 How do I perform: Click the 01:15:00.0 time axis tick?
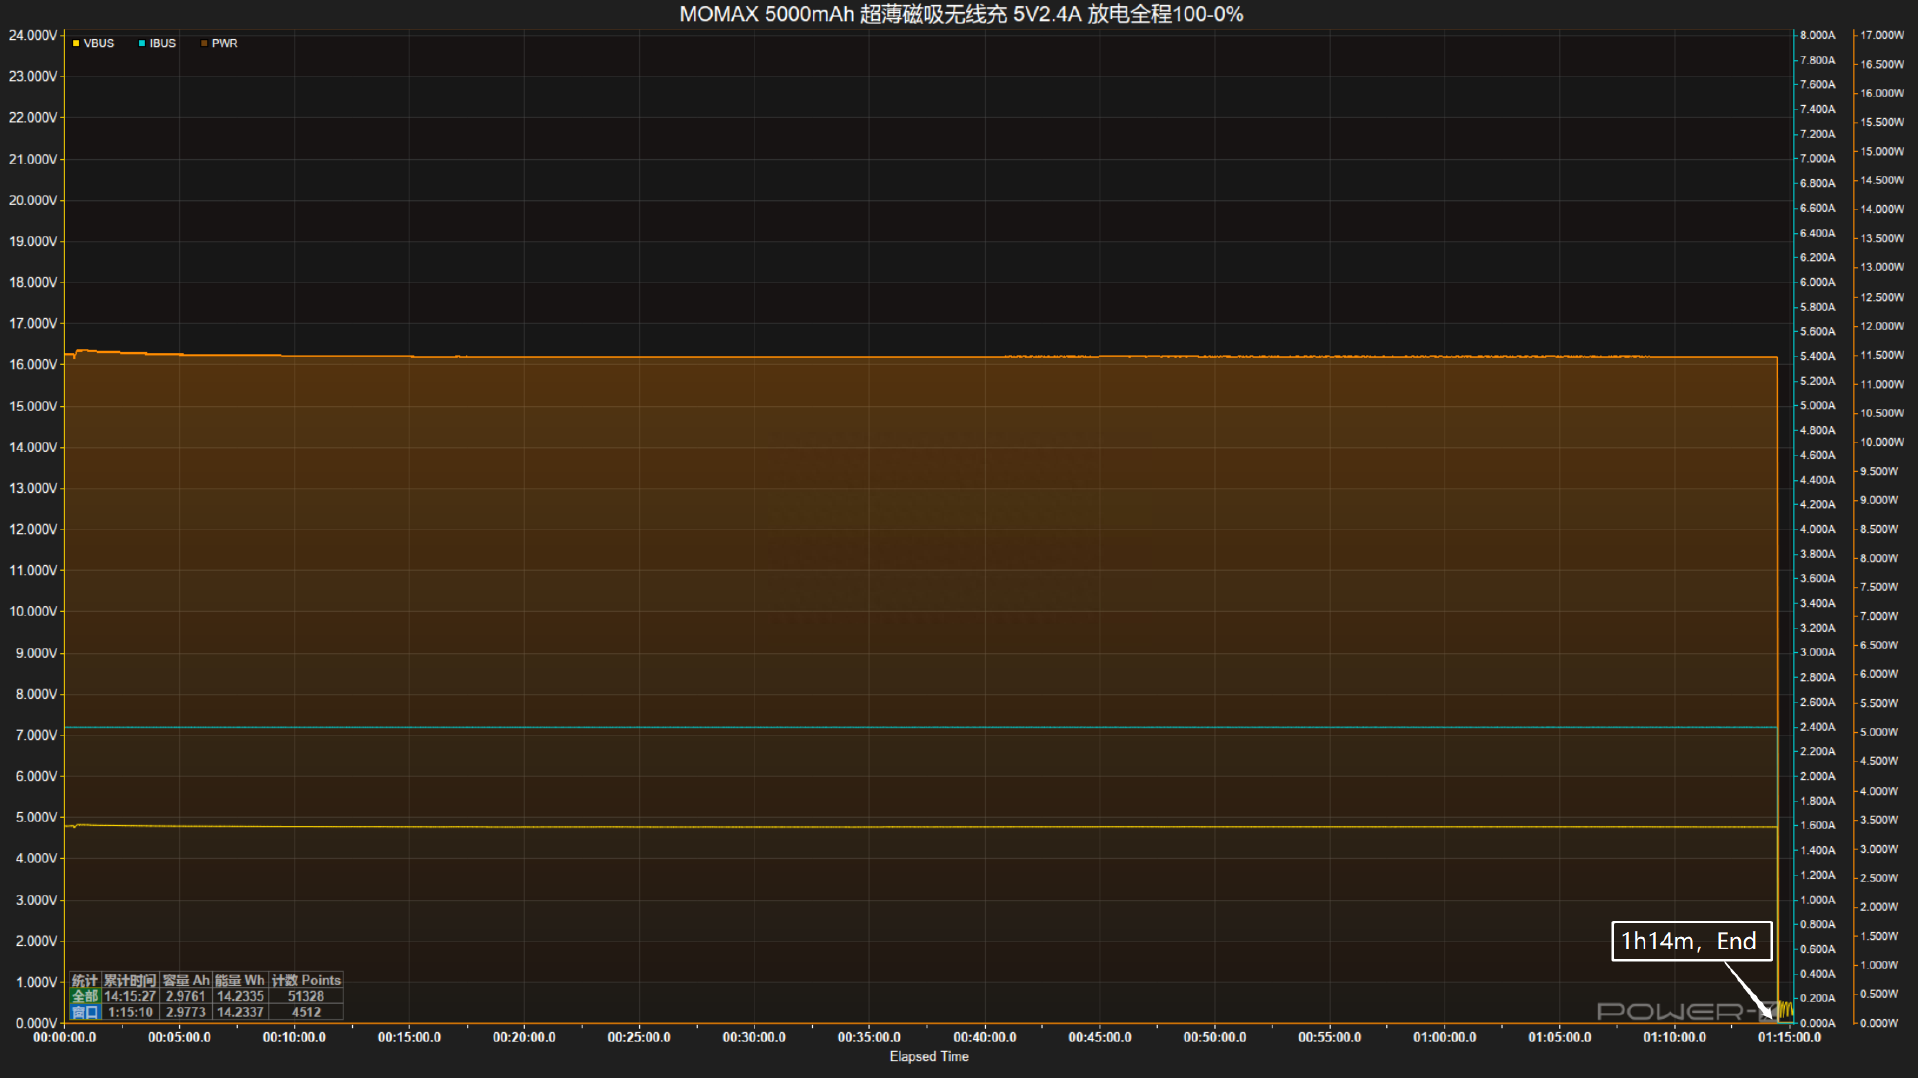click(x=1790, y=1037)
